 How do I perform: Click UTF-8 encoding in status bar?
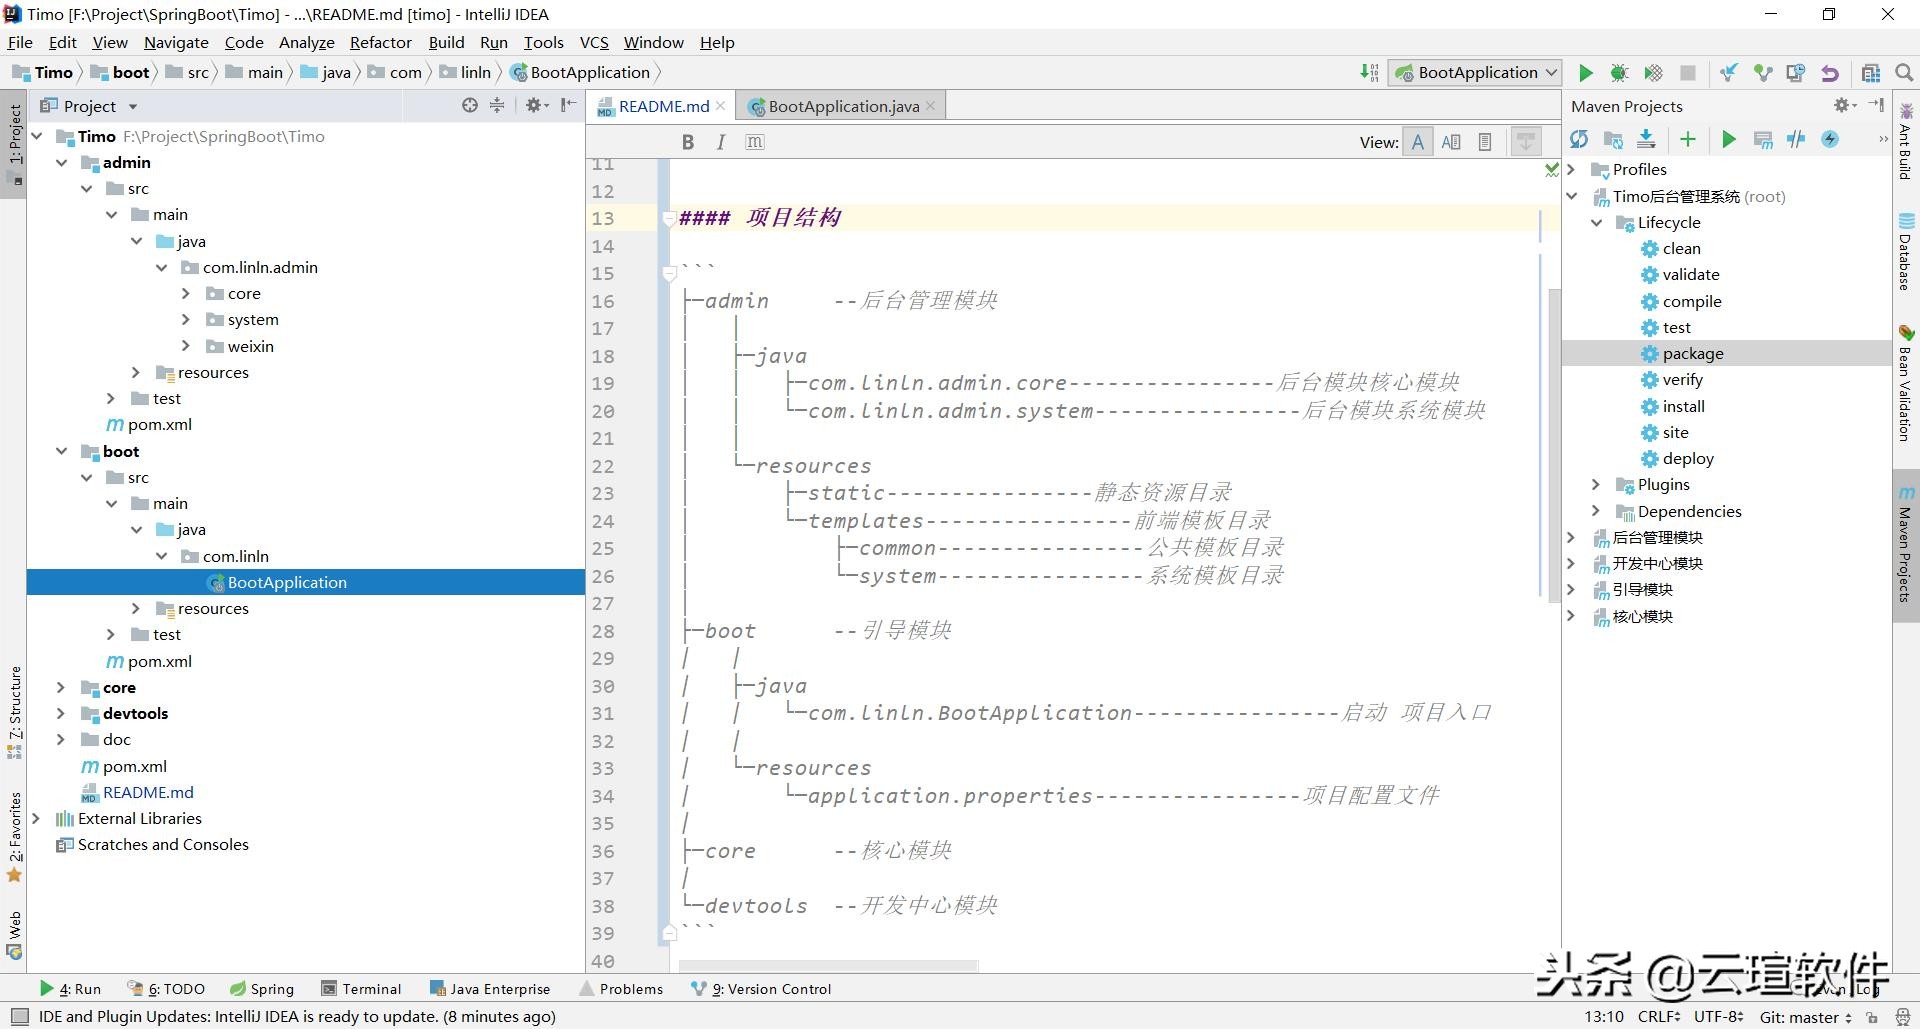coord(1719,1016)
